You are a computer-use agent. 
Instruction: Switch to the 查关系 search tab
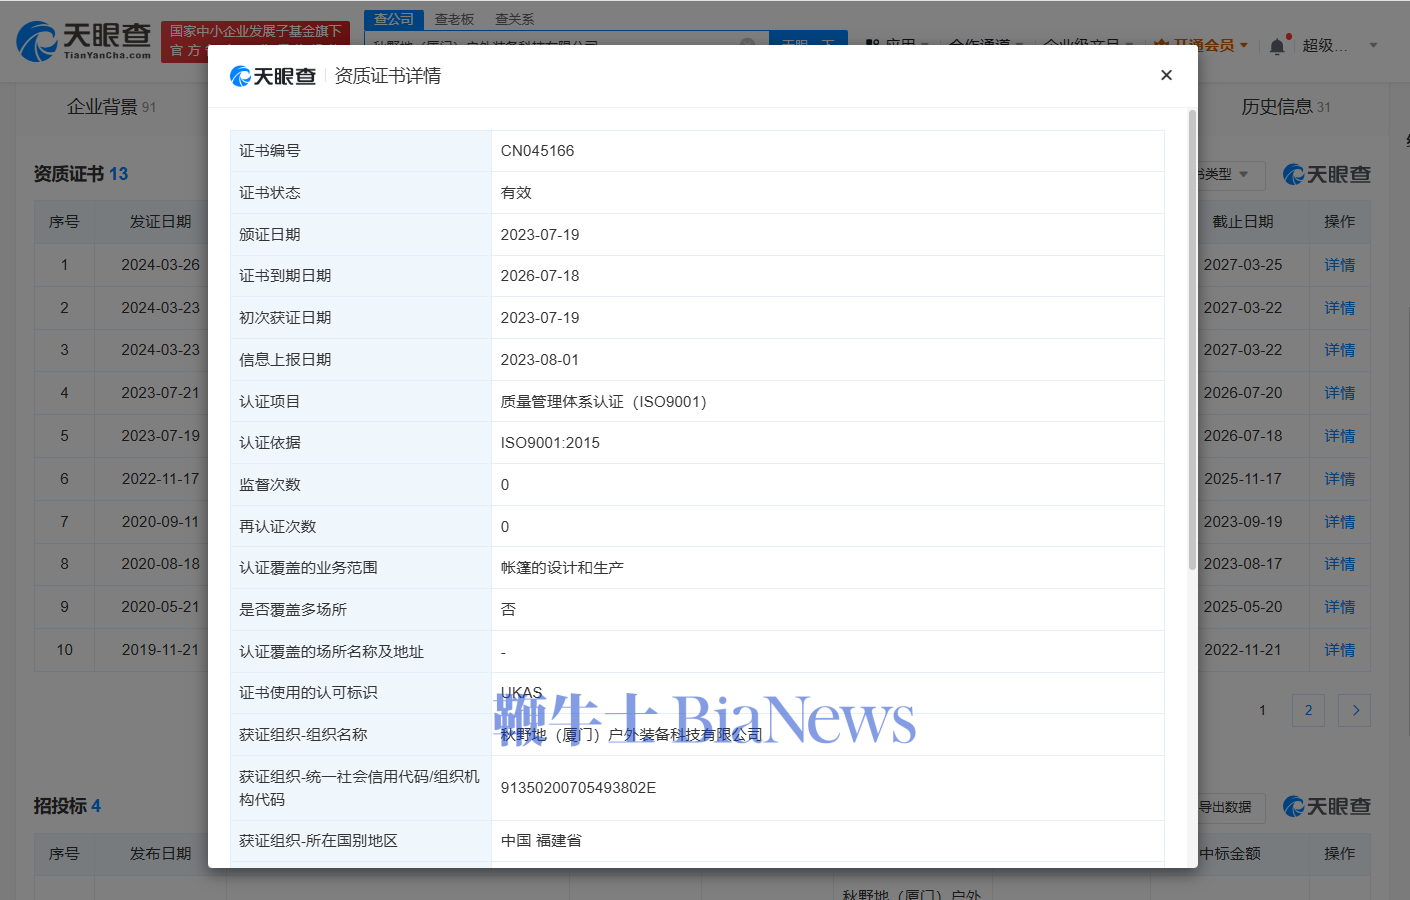click(x=514, y=19)
